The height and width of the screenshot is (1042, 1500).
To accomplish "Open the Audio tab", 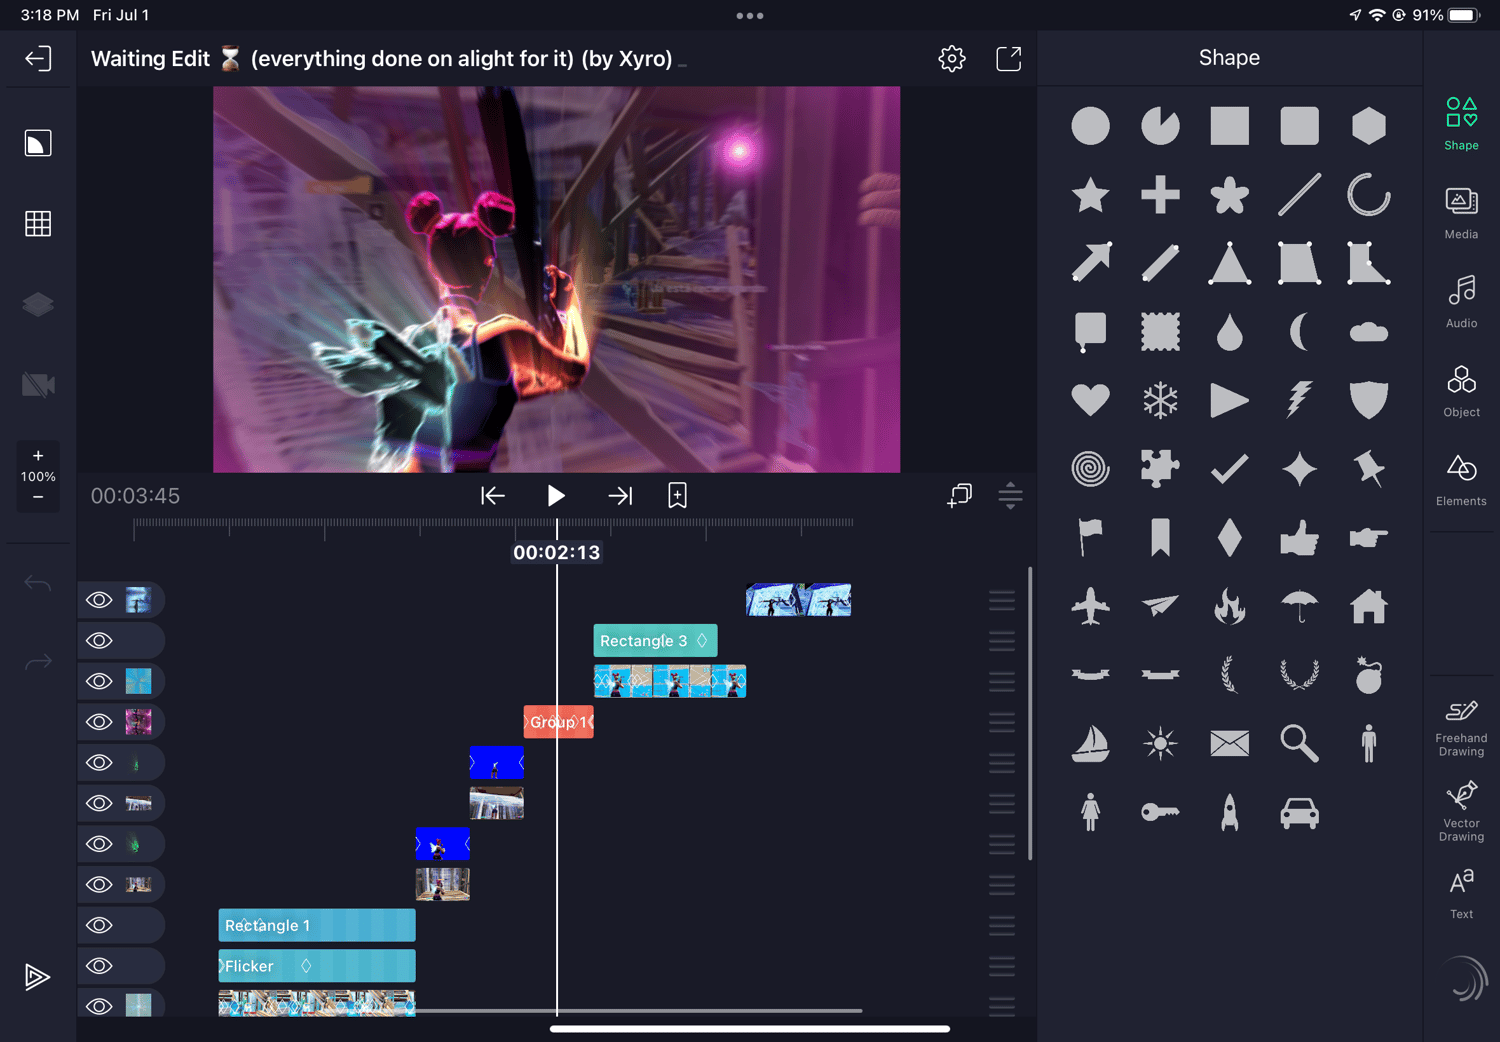I will click(x=1461, y=301).
